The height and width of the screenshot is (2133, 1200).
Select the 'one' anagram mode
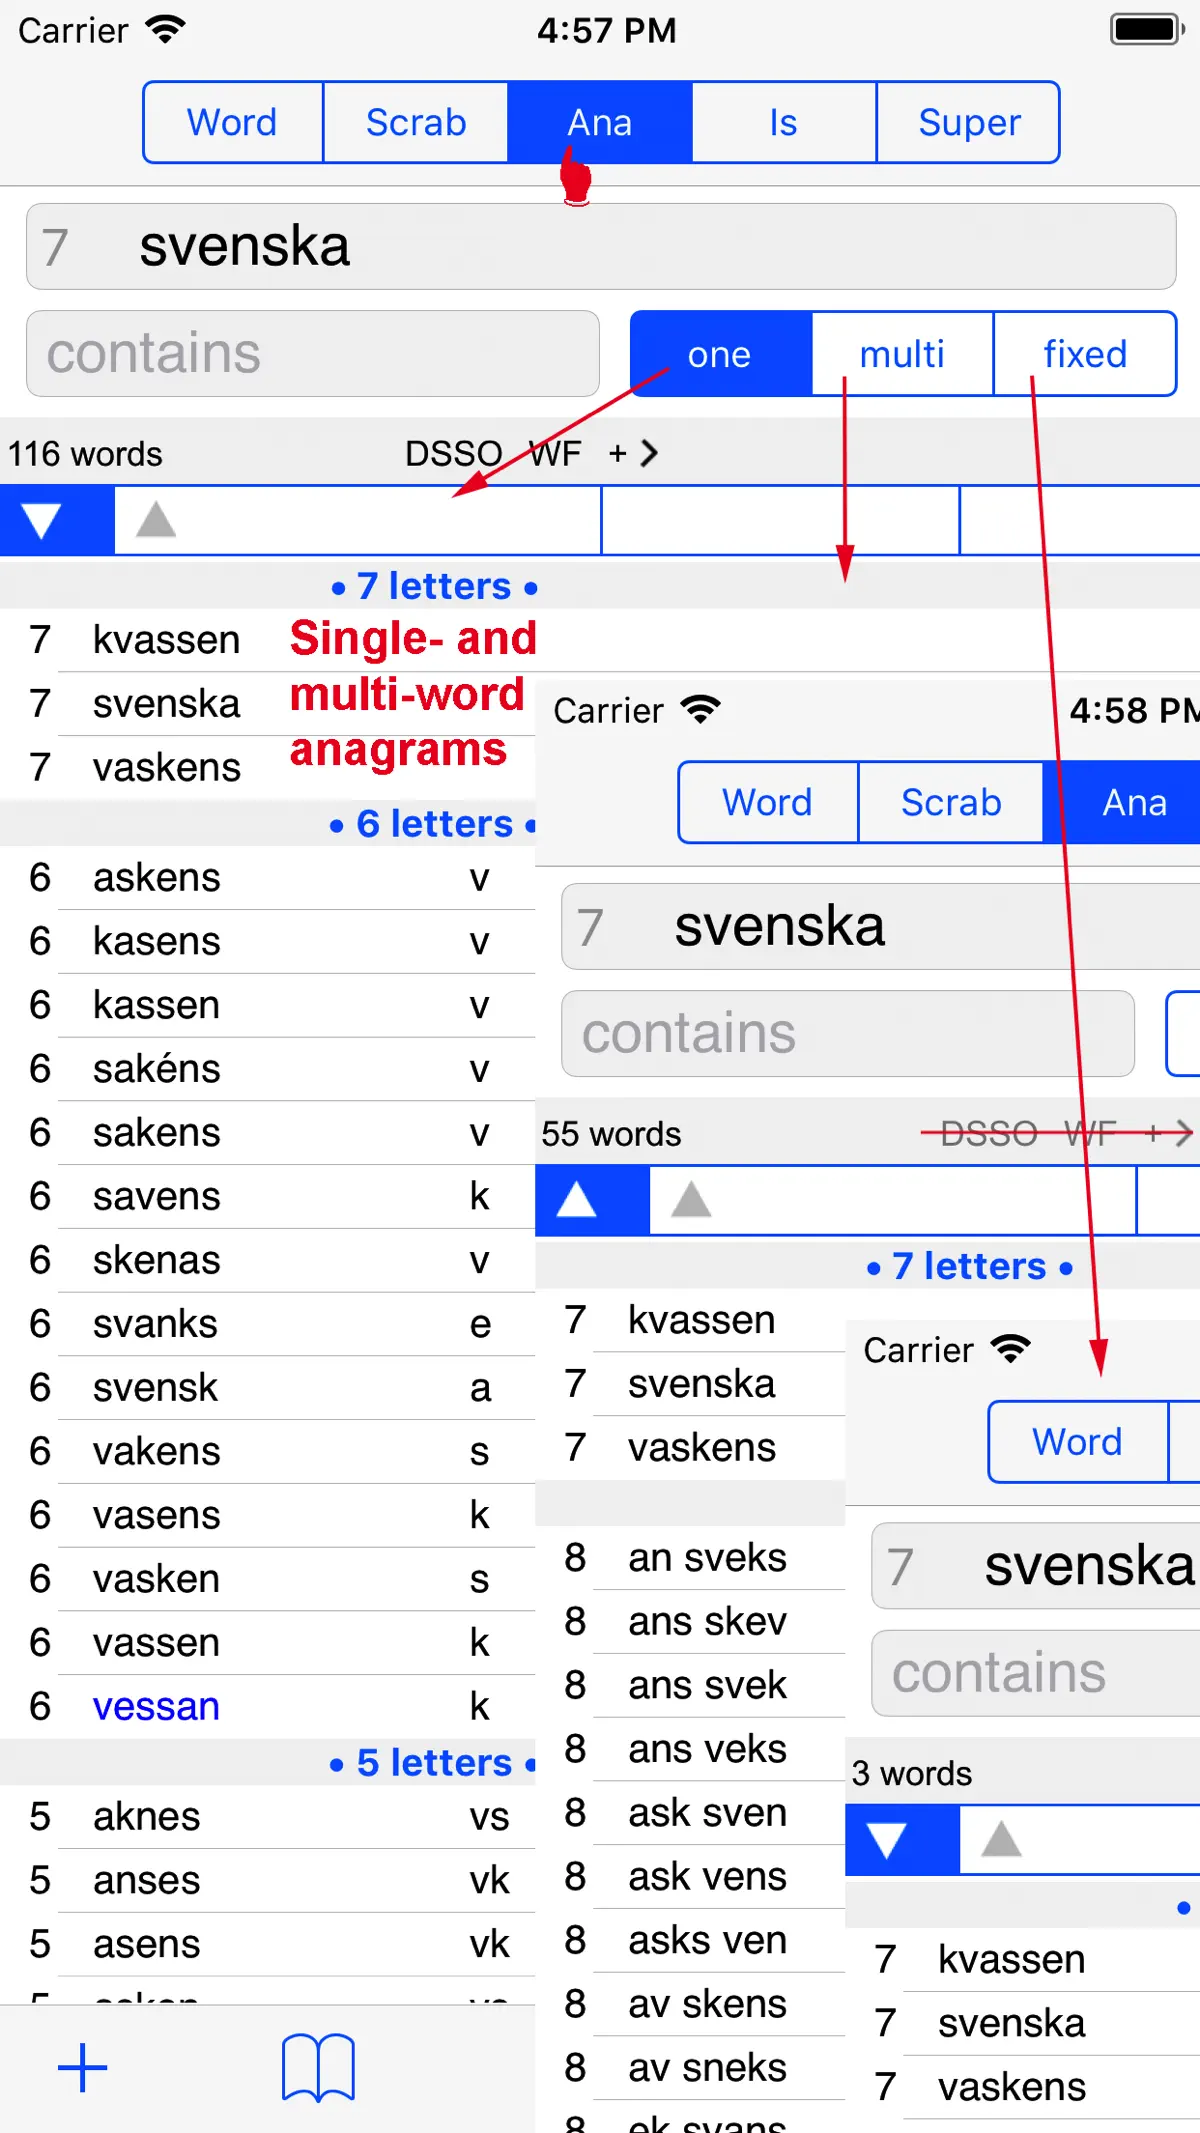click(x=720, y=354)
